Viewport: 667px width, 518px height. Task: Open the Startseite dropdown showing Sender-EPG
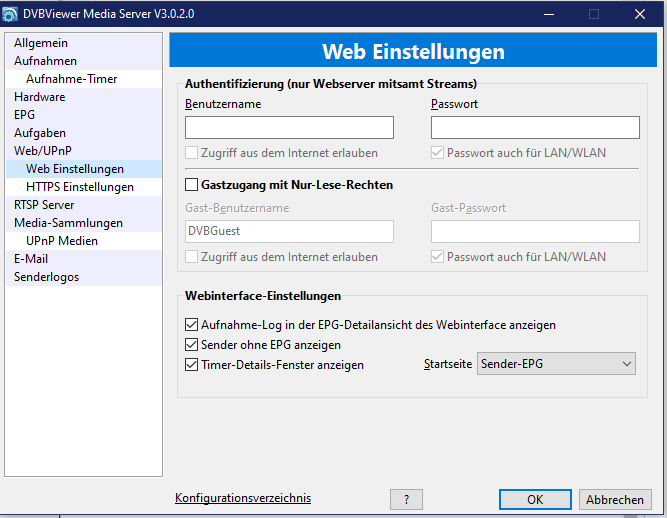pyautogui.click(x=556, y=364)
